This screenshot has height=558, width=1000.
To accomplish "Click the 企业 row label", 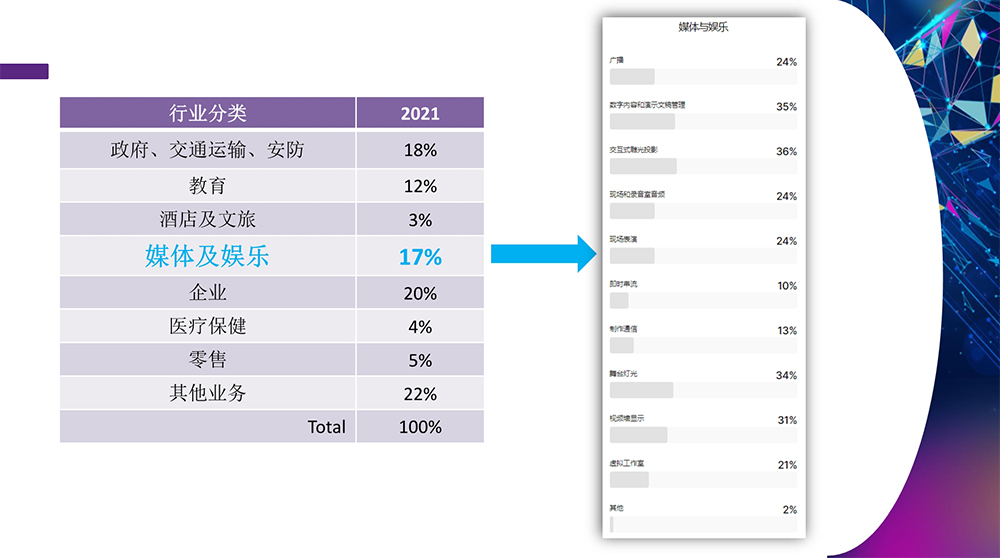I will (x=207, y=293).
